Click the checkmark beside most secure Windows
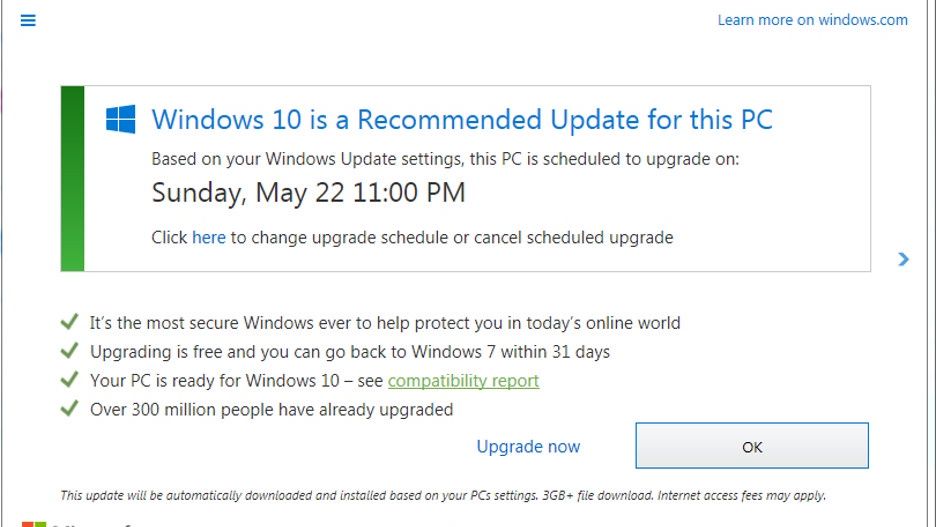 70,322
